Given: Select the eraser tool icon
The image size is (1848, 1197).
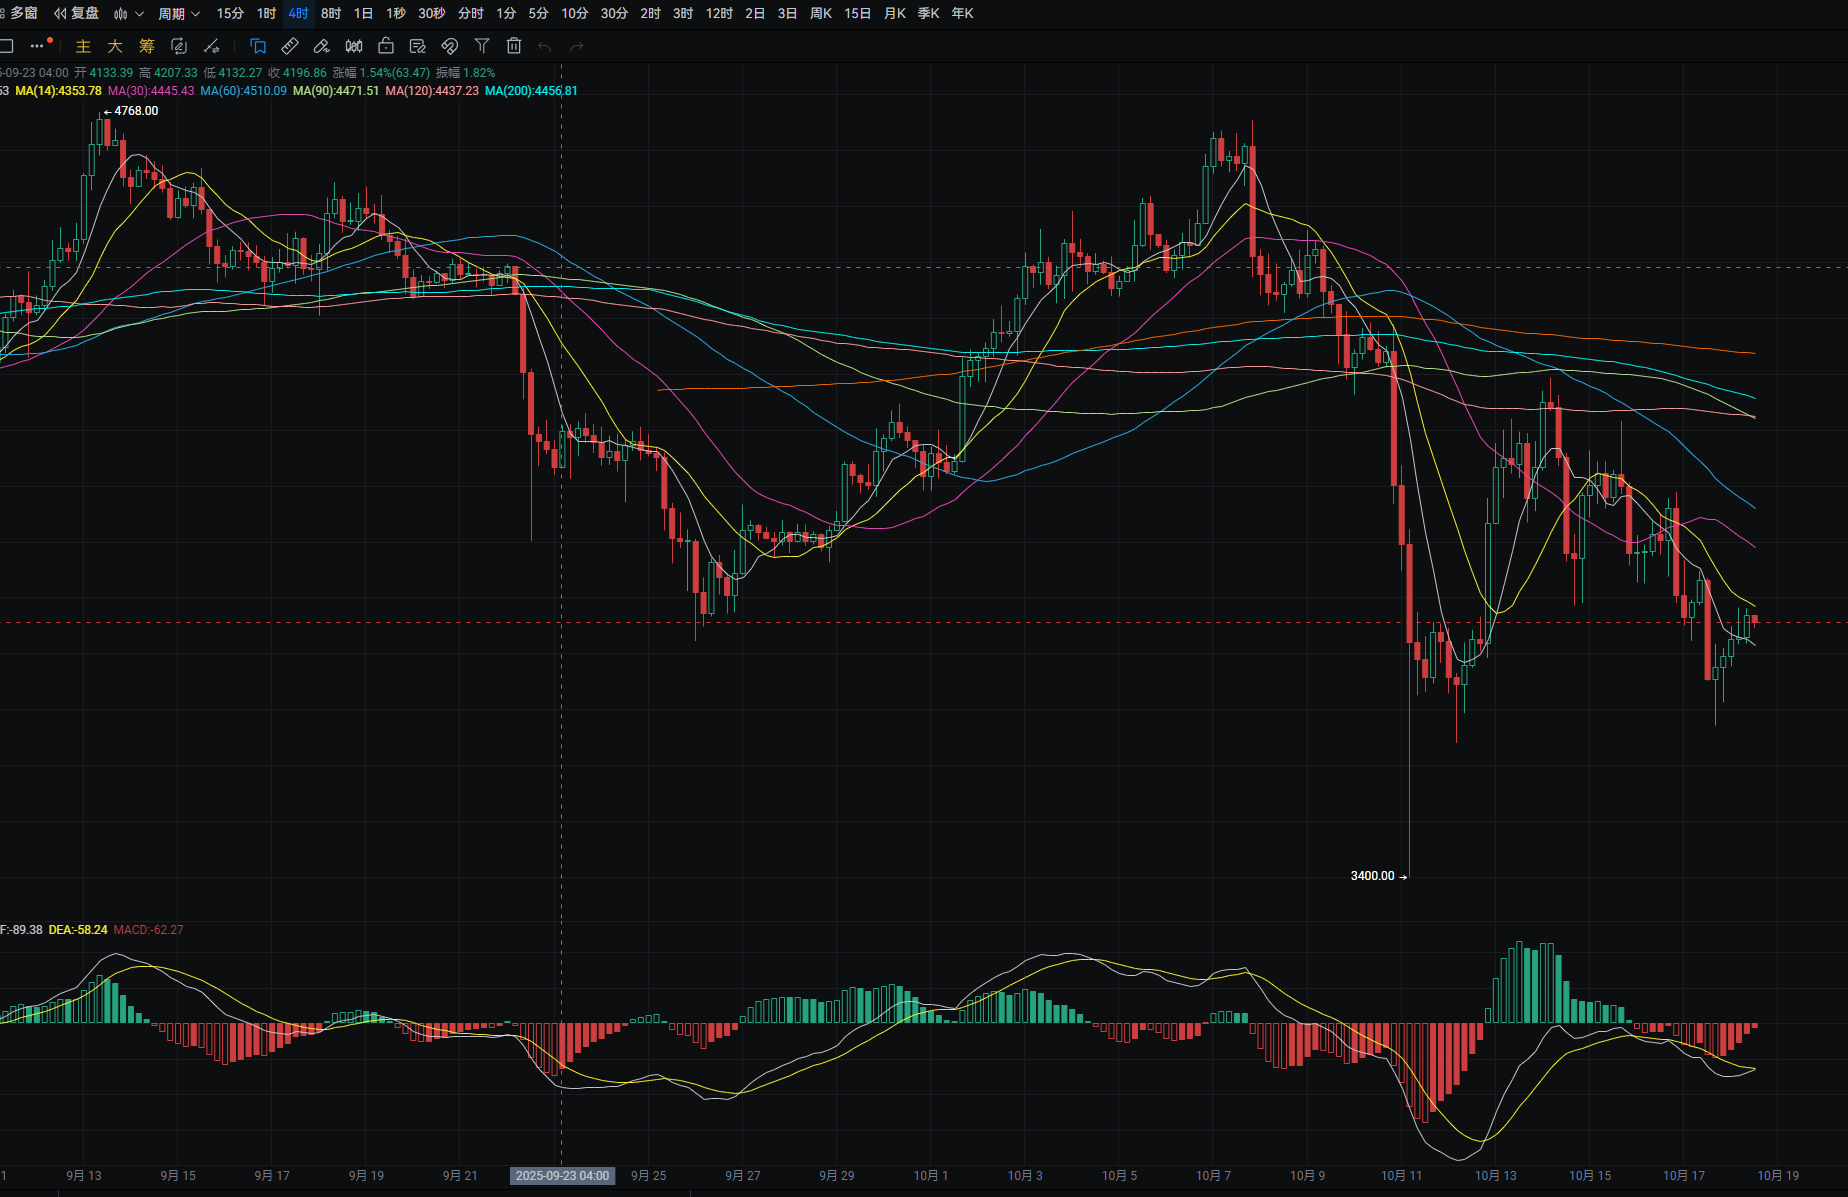Looking at the screenshot, I should (322, 46).
